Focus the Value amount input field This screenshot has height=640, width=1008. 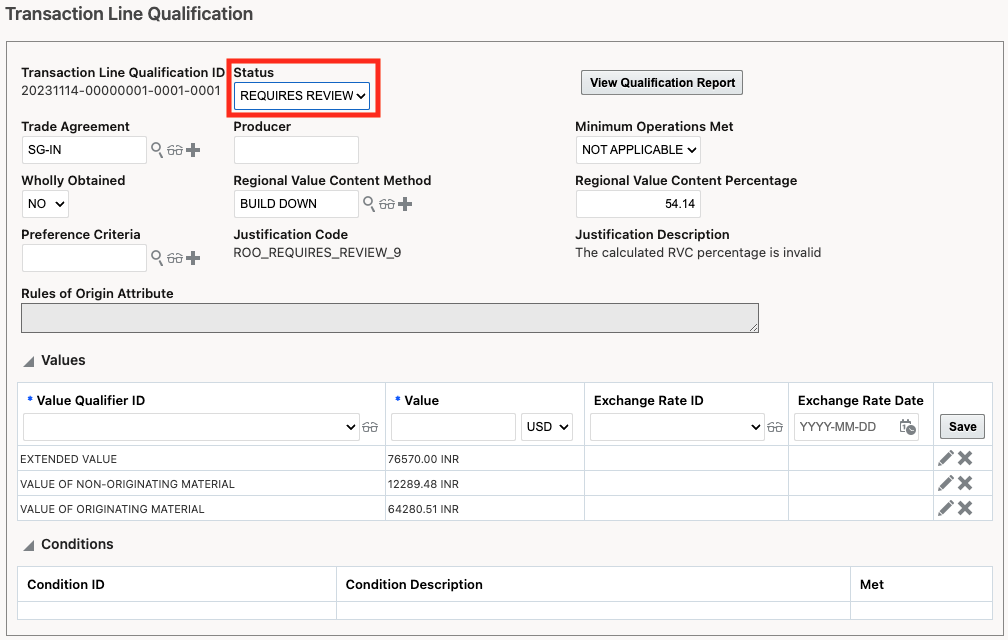point(453,427)
